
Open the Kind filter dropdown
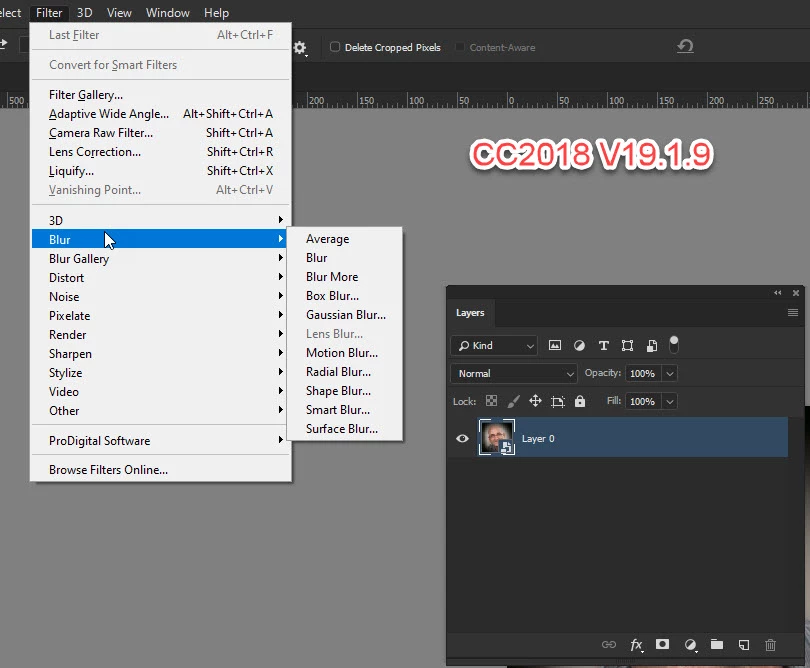pos(494,345)
